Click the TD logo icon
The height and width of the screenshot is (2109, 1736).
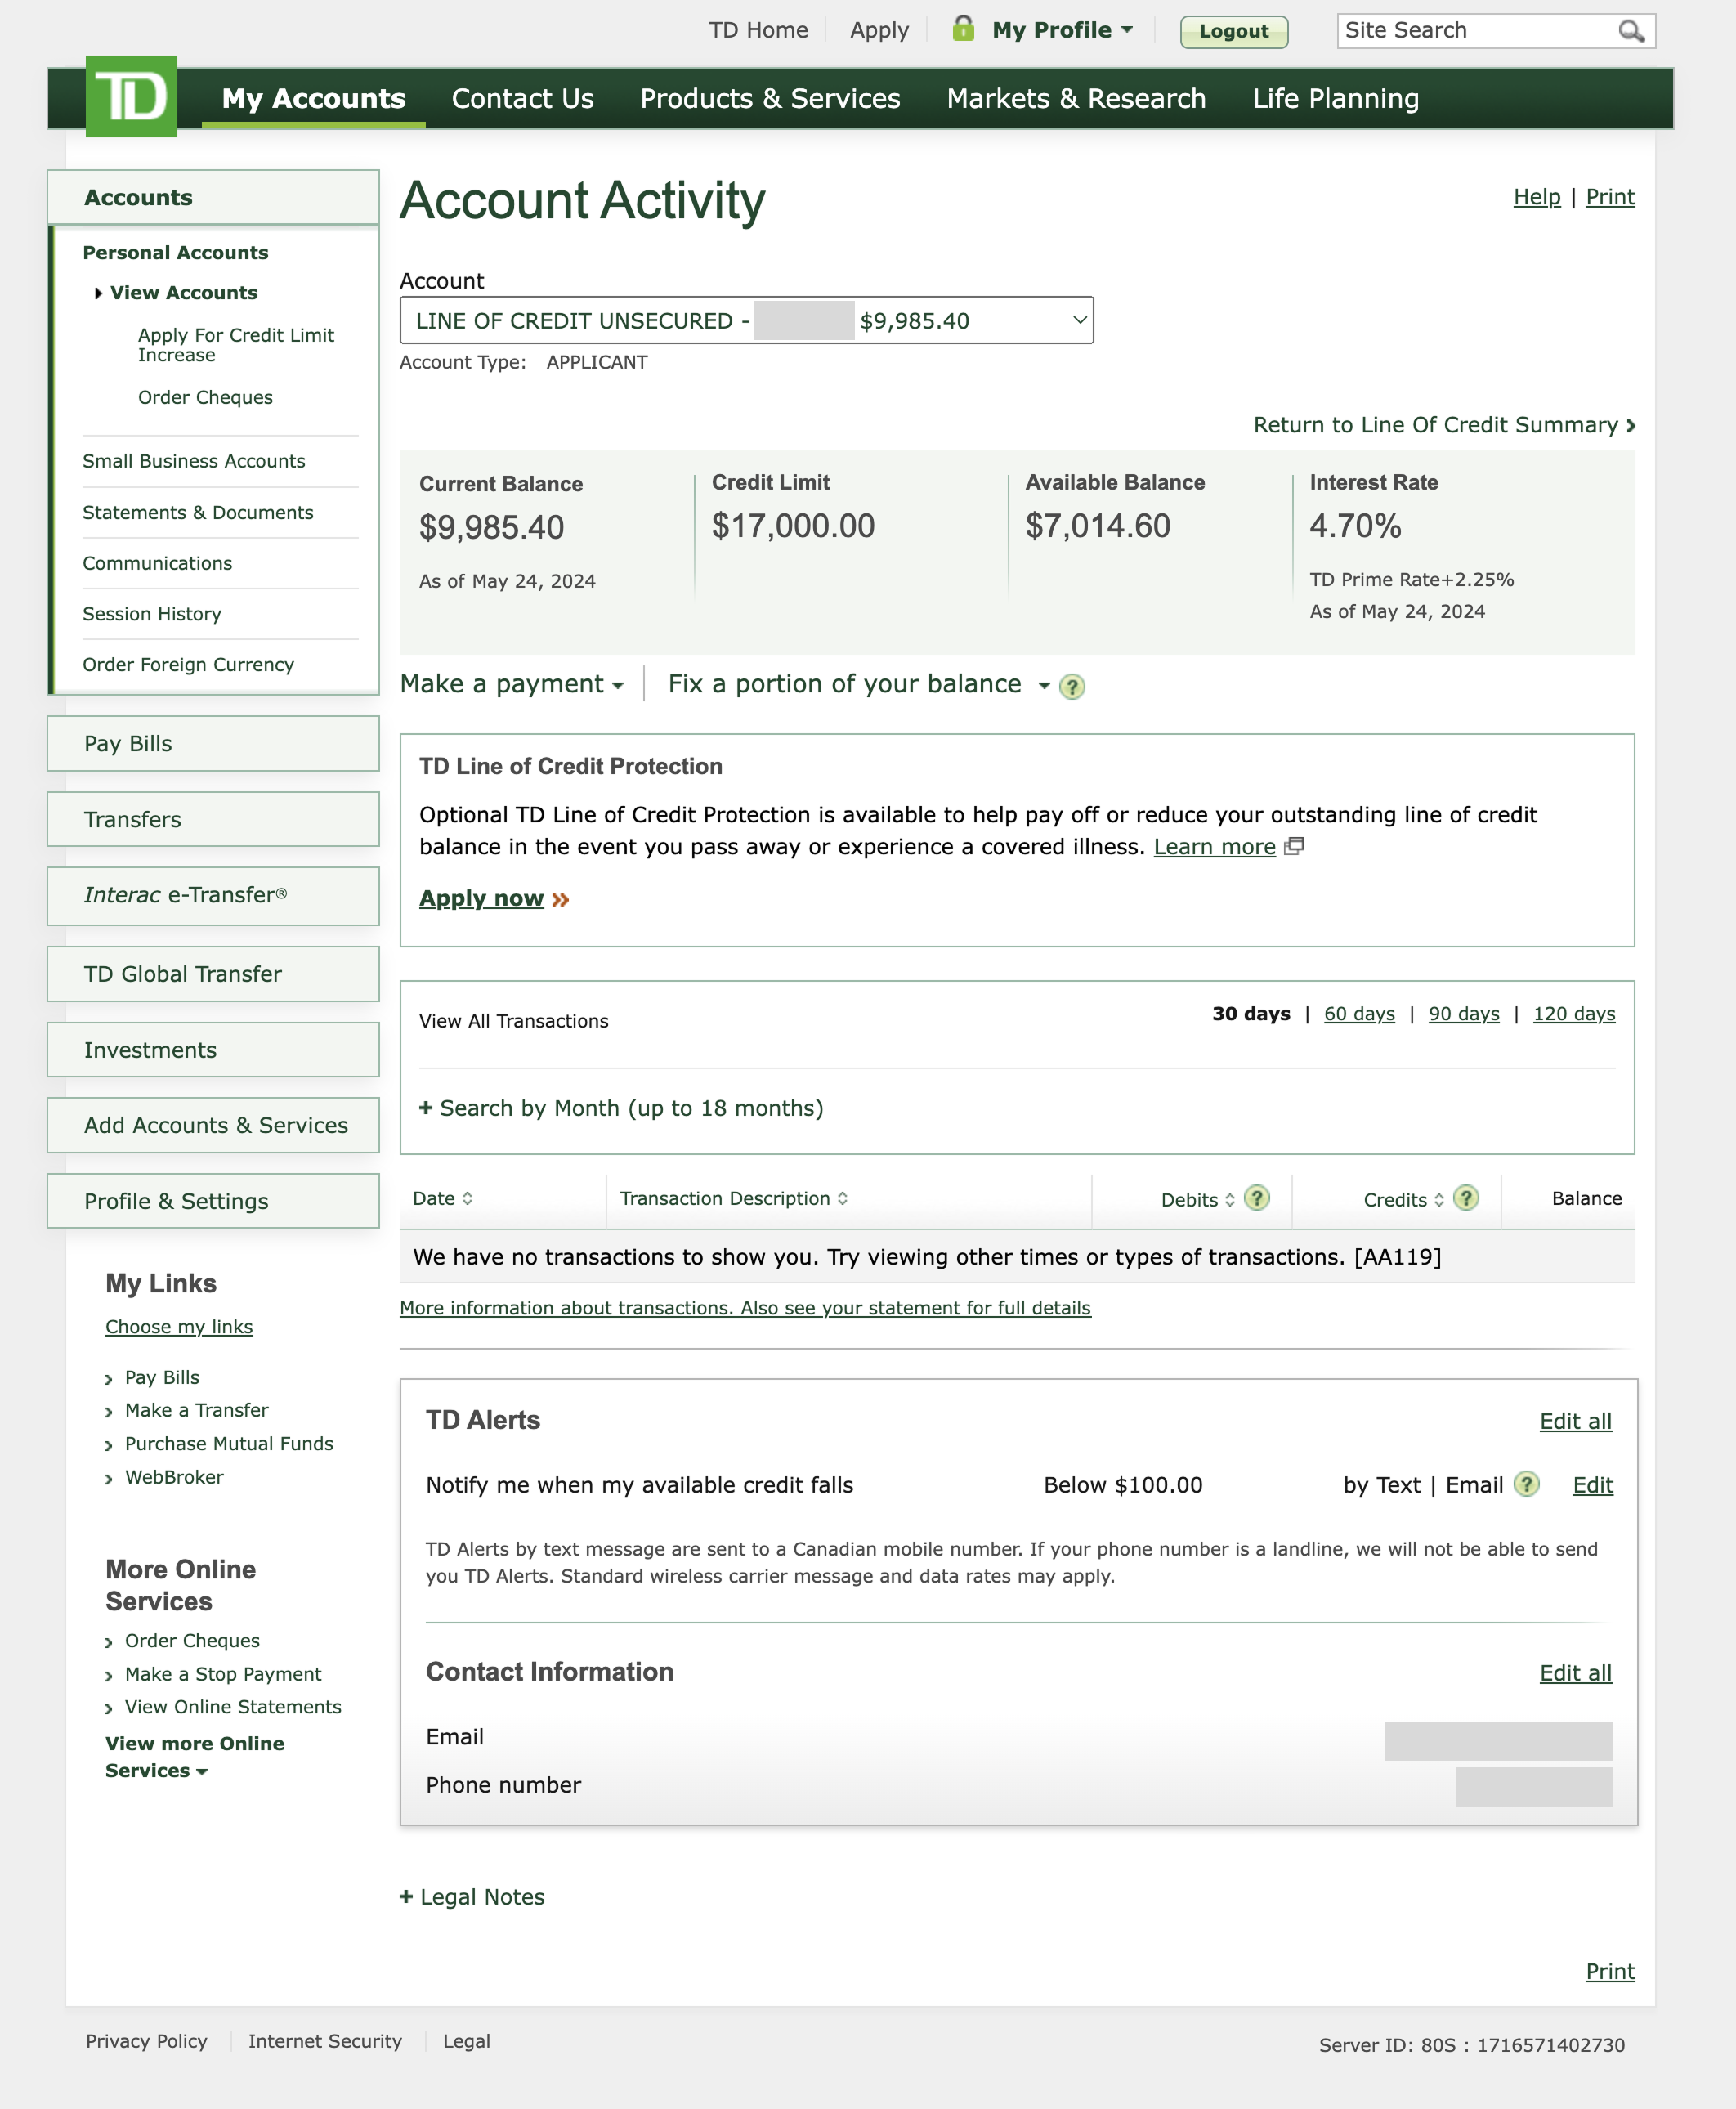tap(131, 96)
